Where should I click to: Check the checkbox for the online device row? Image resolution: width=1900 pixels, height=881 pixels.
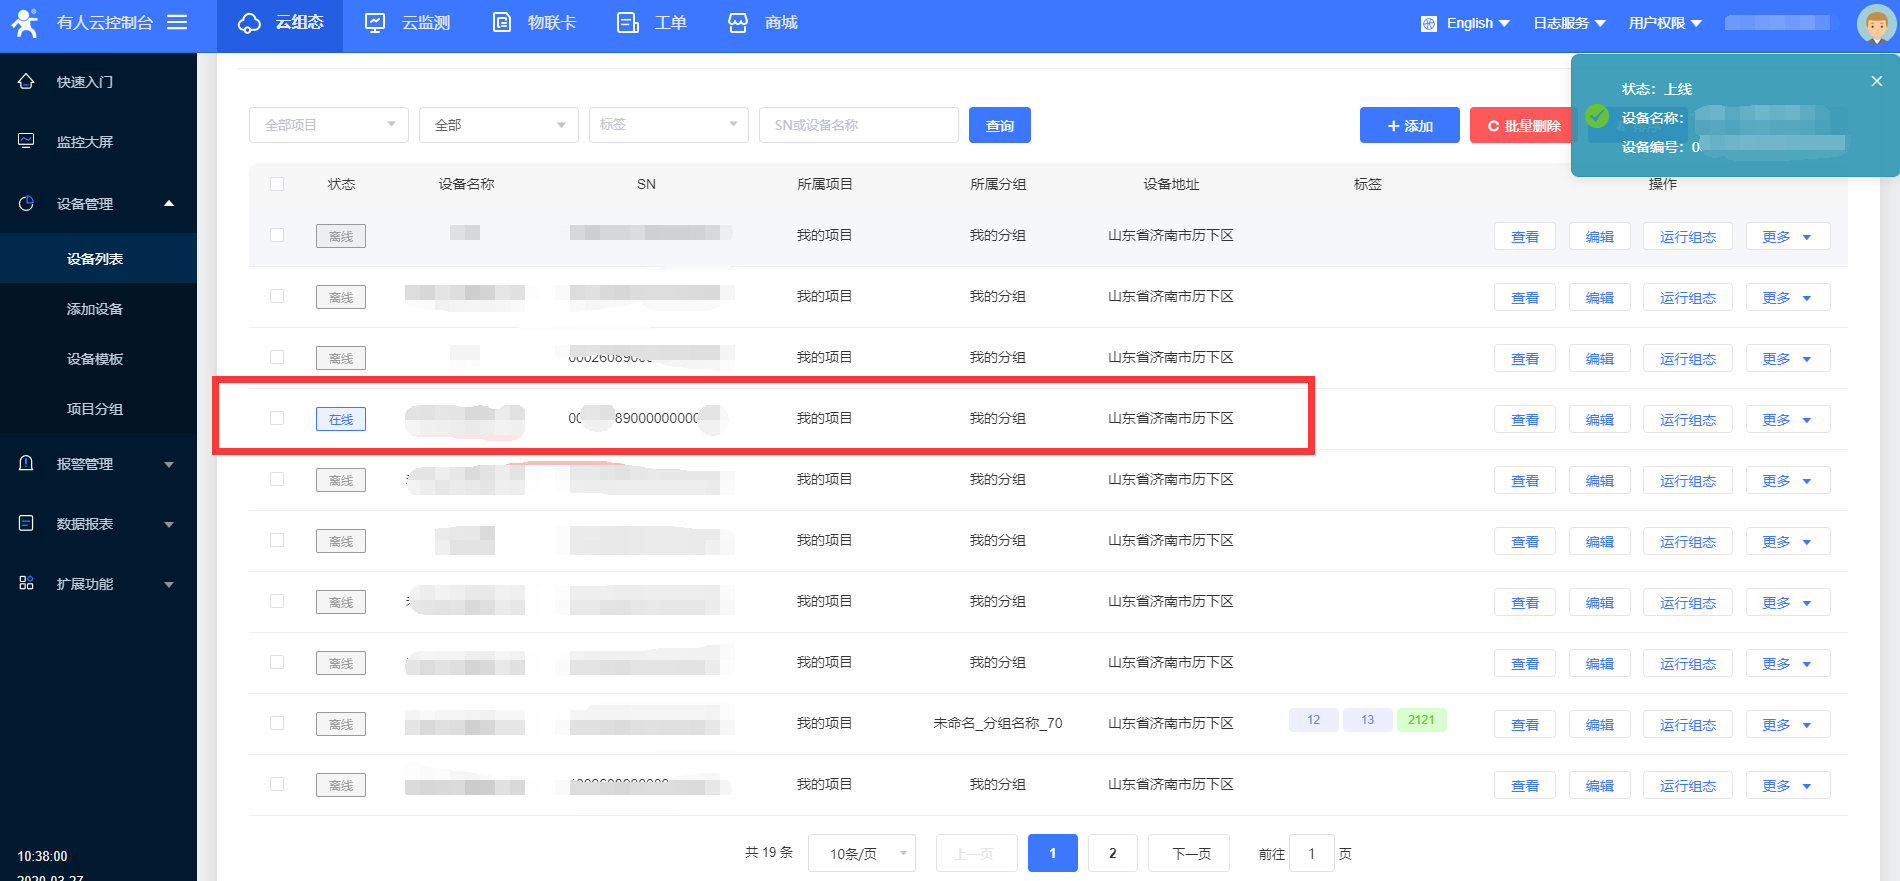coord(277,418)
